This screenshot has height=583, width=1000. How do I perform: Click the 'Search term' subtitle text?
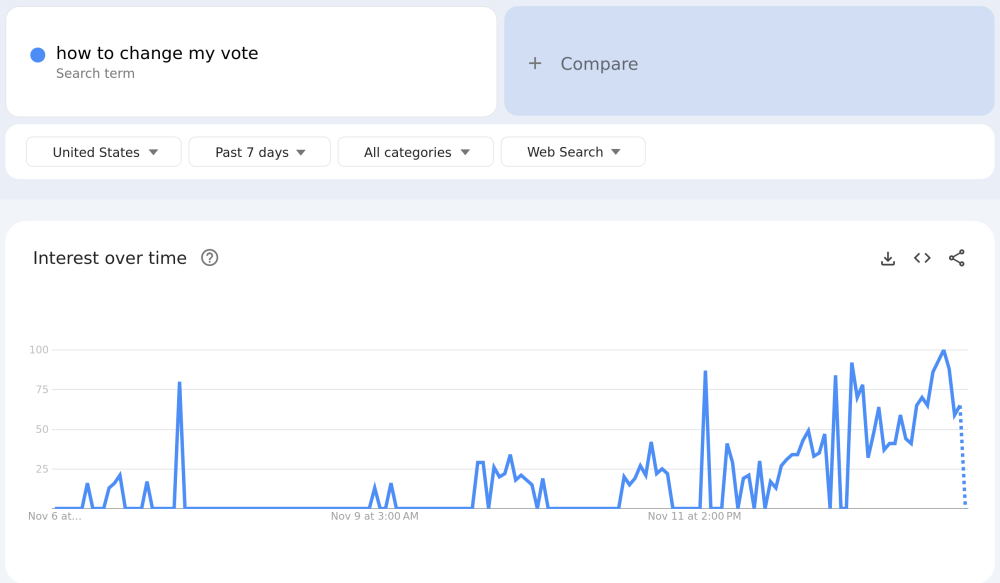click(95, 74)
